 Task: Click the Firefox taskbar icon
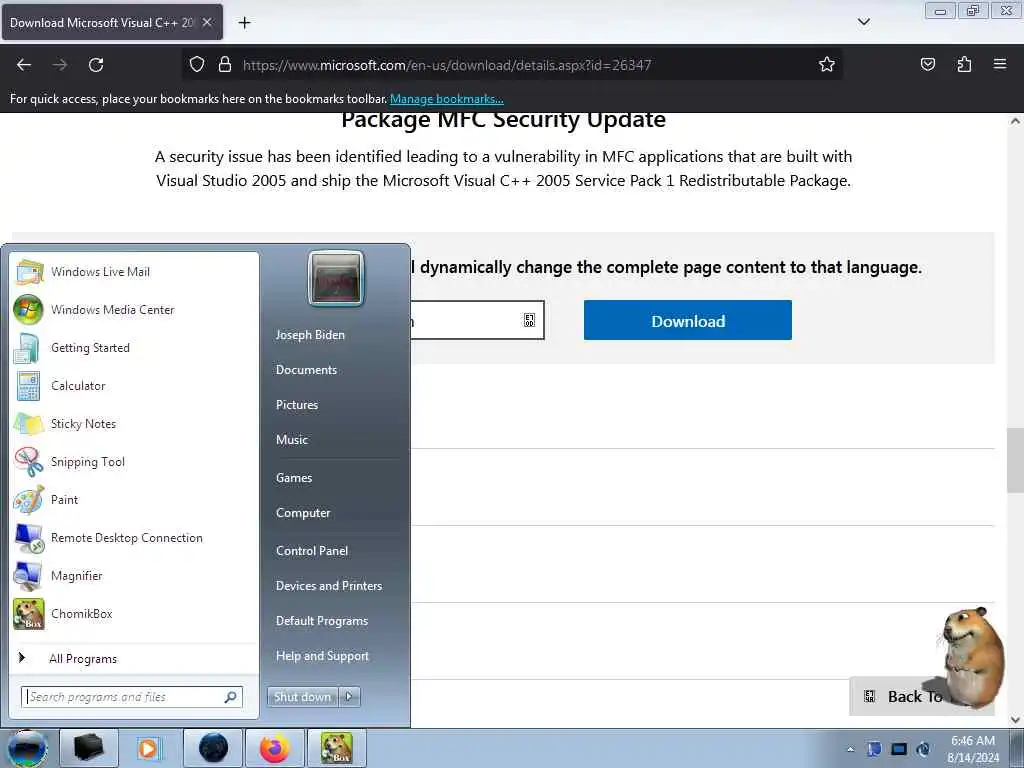[x=274, y=748]
